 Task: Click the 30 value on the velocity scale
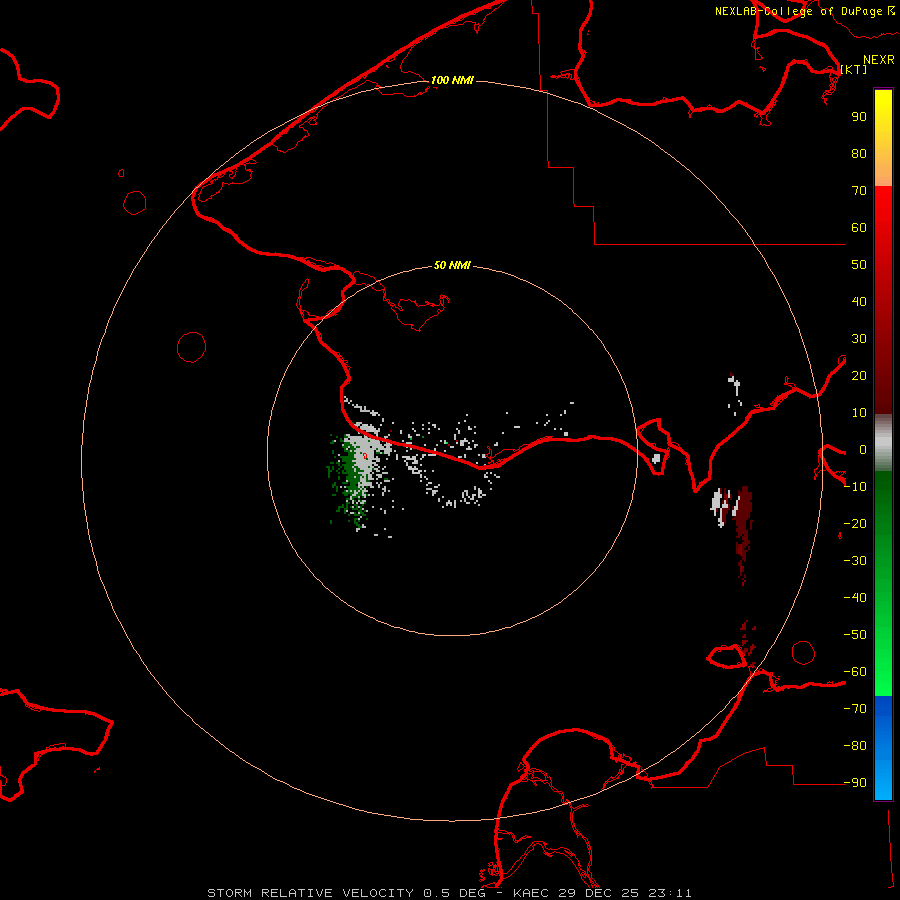tap(859, 339)
